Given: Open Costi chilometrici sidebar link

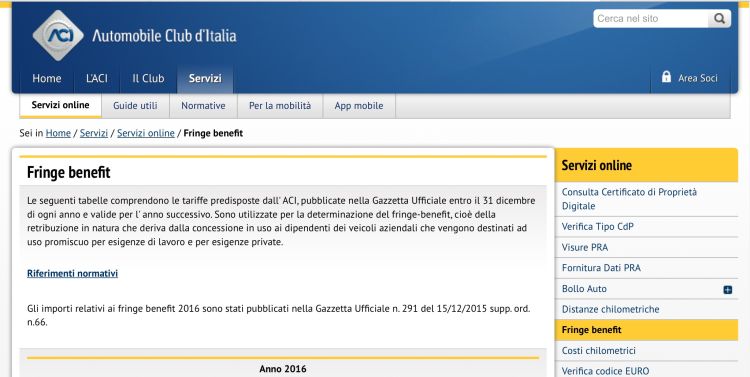Looking at the screenshot, I should coord(598,351).
